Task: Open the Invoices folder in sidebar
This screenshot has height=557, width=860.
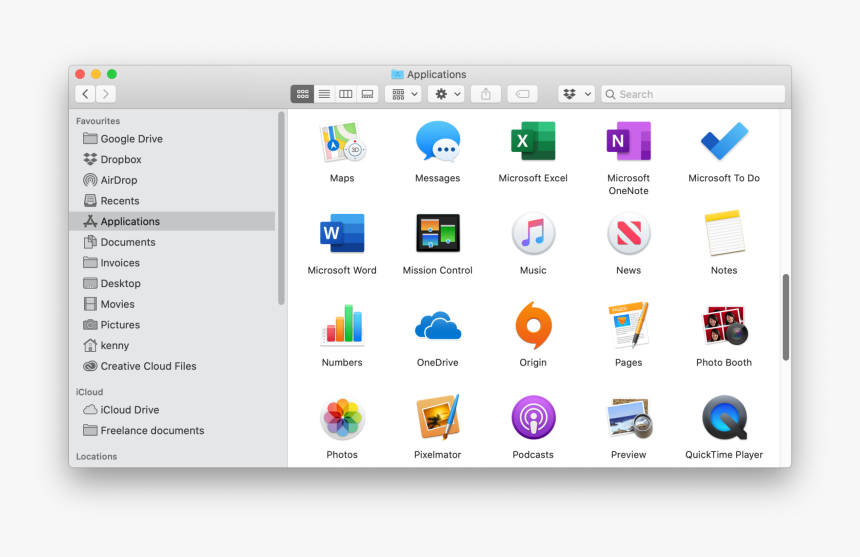Action: 172,263
